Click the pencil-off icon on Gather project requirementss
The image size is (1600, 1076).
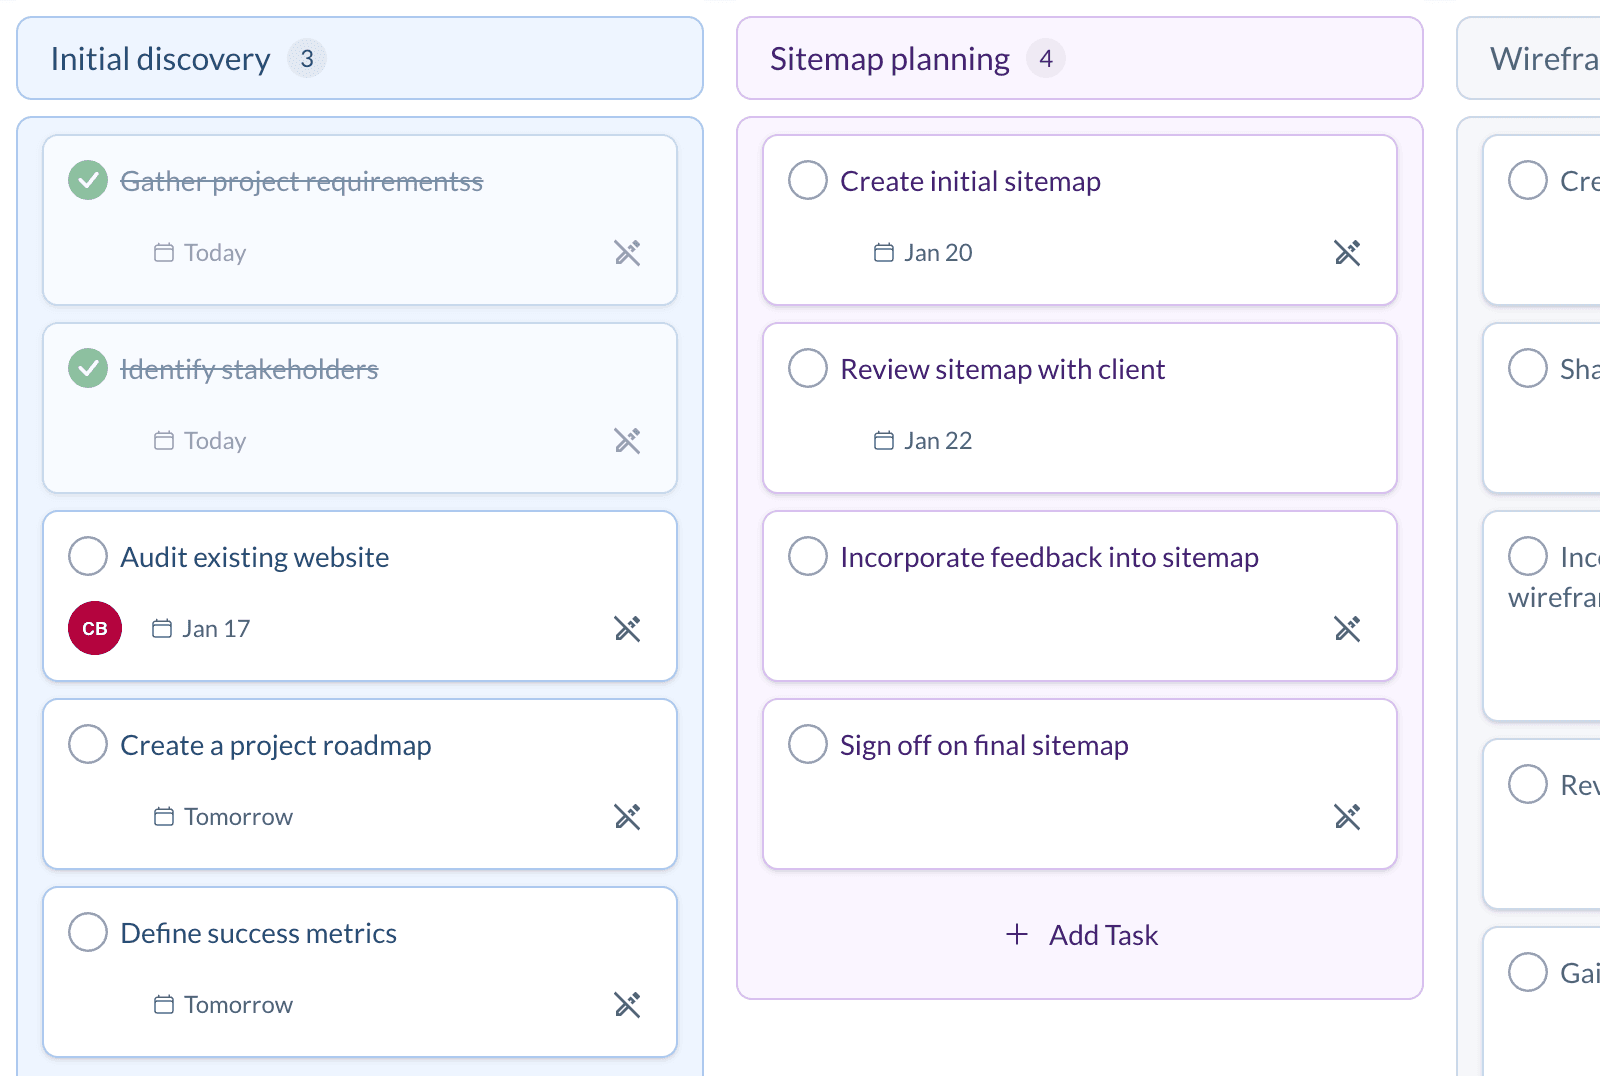pyautogui.click(x=629, y=253)
